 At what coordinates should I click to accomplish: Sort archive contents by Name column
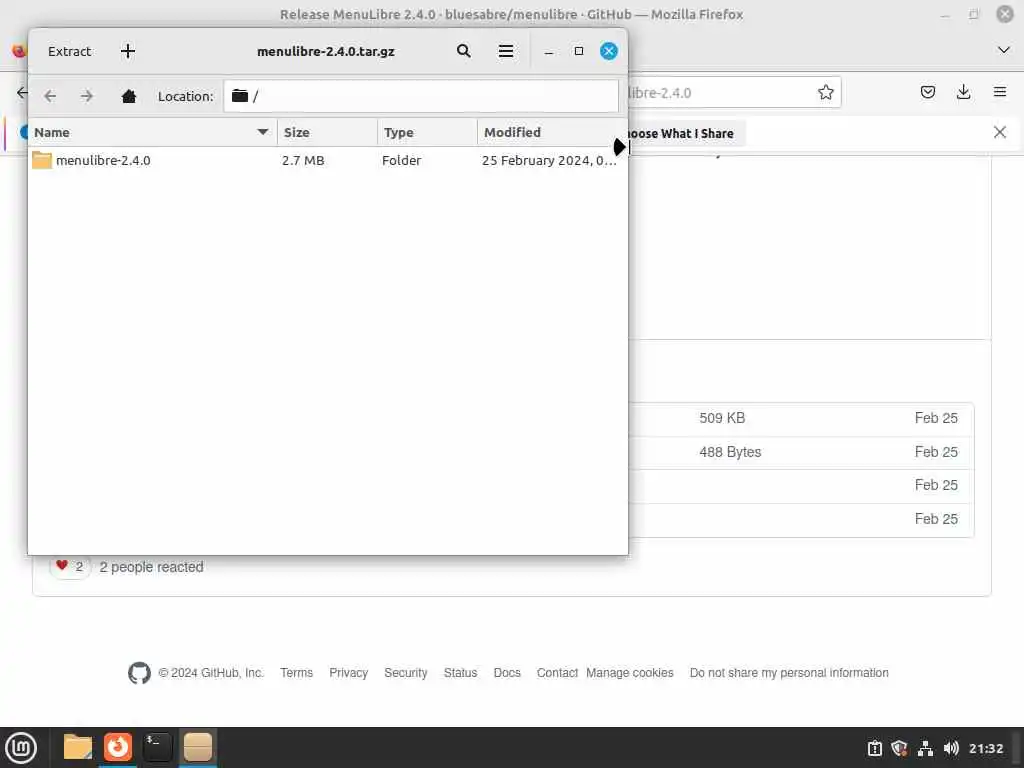click(152, 133)
